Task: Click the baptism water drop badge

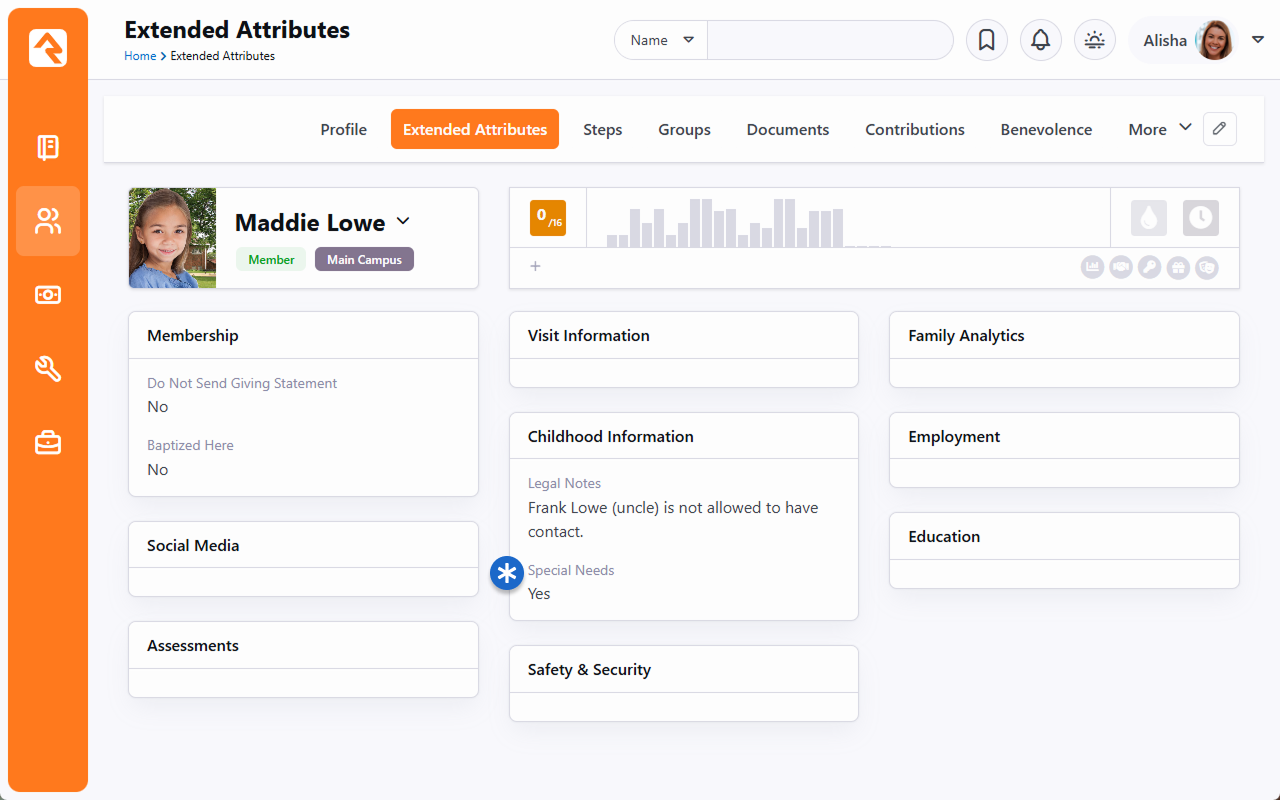Action: point(1148,218)
